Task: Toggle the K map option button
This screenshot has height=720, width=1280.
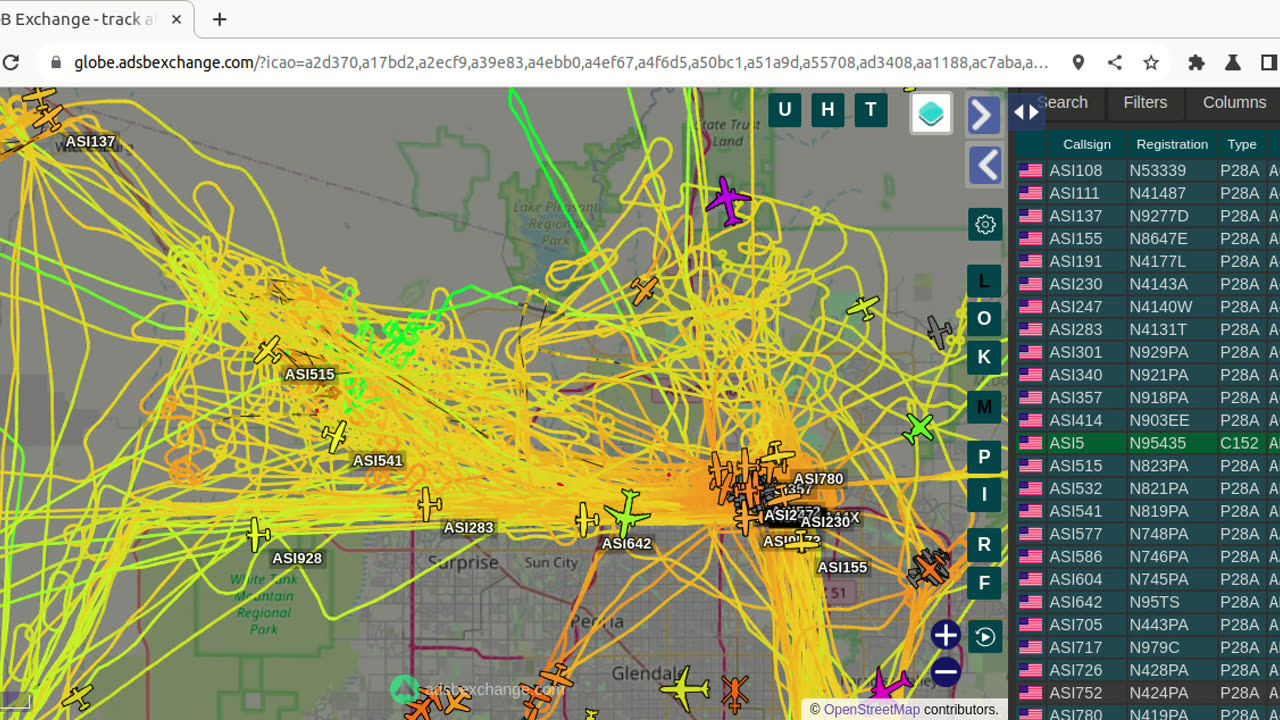Action: [x=984, y=357]
